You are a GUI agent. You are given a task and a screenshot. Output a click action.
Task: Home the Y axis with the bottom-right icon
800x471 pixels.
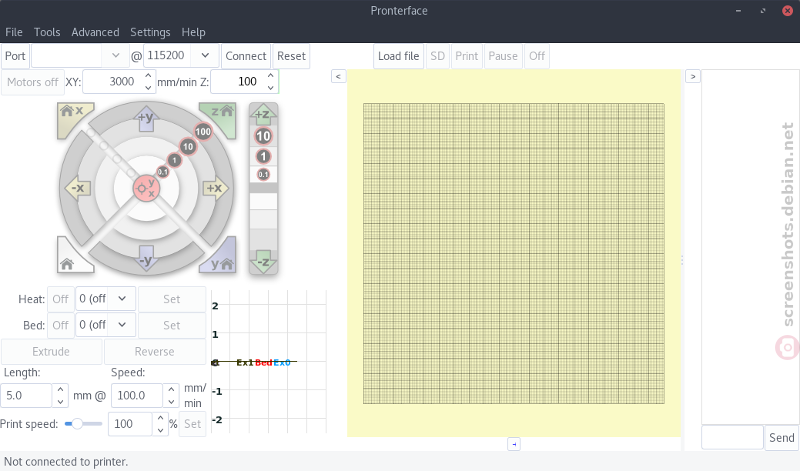(x=222, y=259)
